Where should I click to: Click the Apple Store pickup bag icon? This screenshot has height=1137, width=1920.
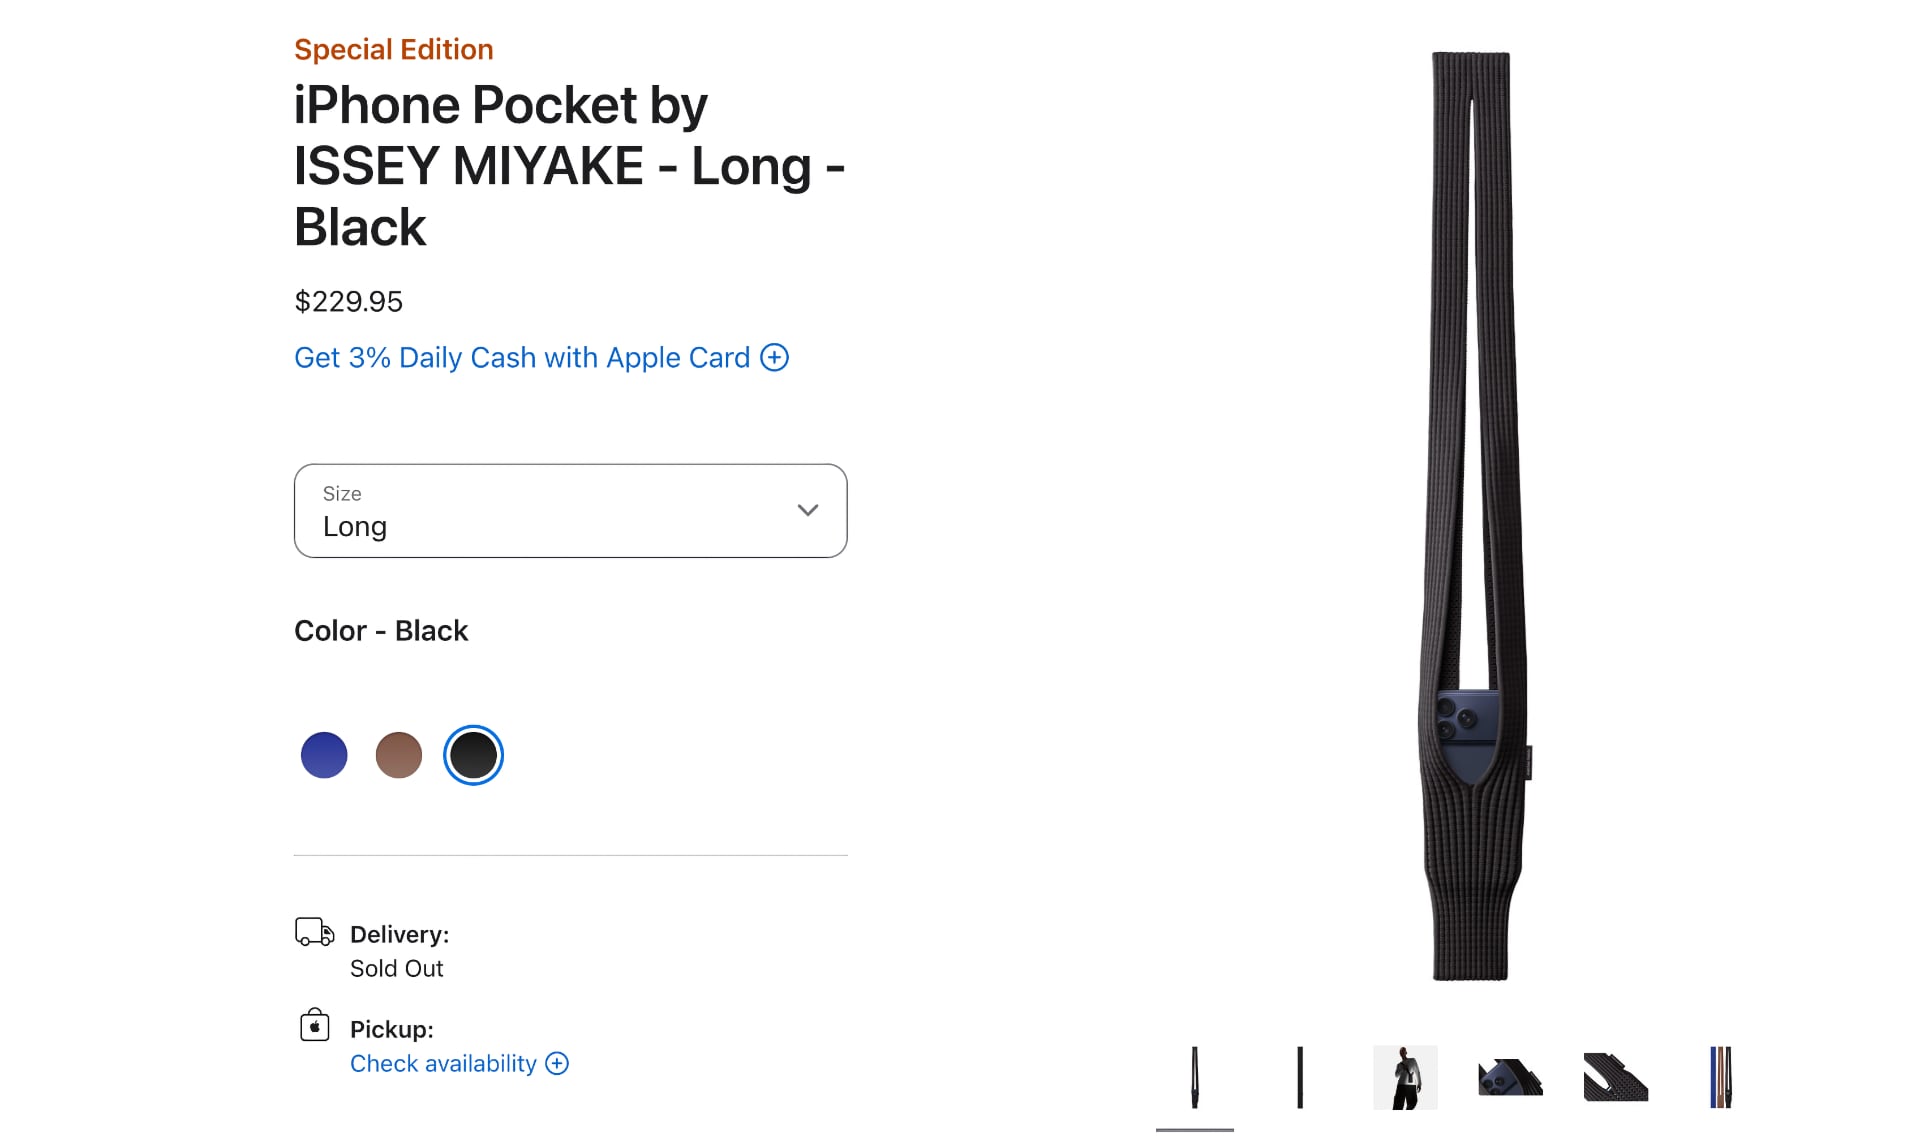point(313,1026)
